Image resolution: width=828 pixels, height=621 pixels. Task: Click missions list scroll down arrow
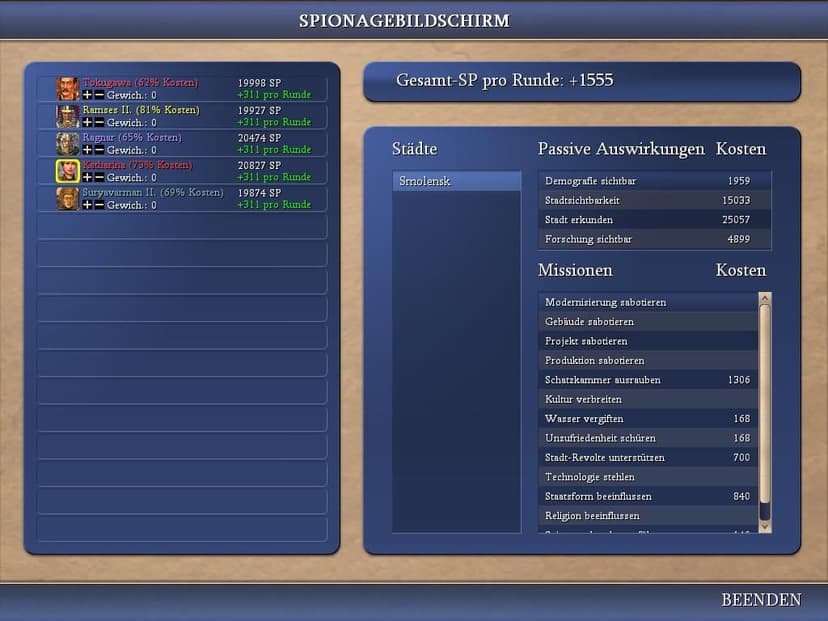[765, 526]
